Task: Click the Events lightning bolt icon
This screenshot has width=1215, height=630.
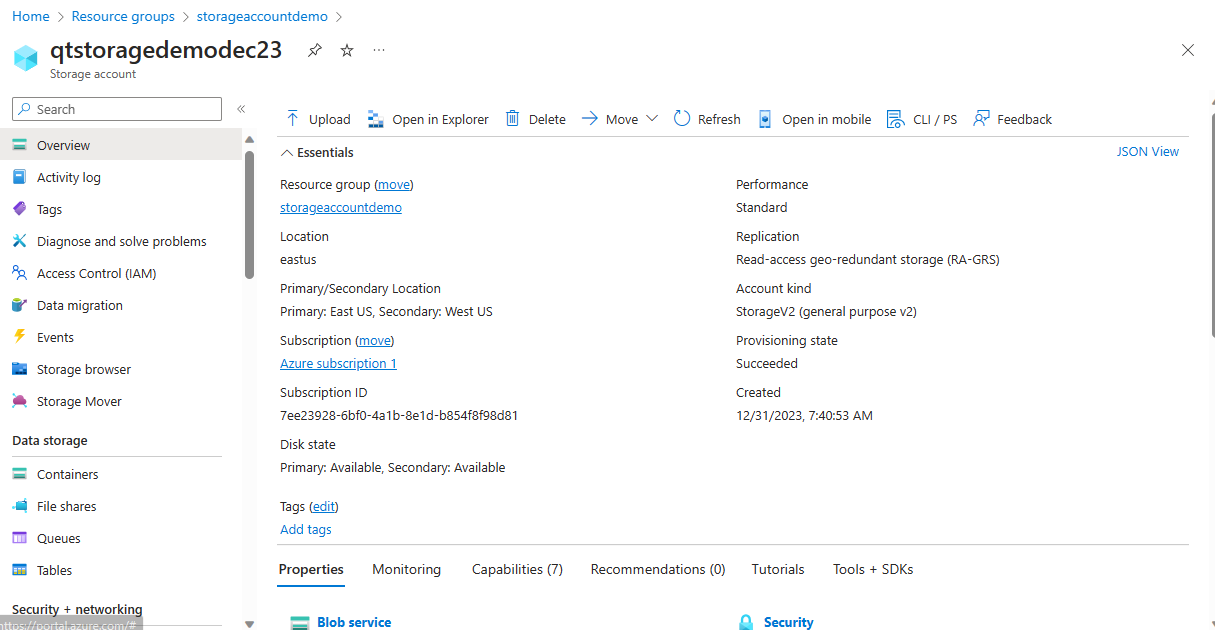Action: (x=19, y=337)
